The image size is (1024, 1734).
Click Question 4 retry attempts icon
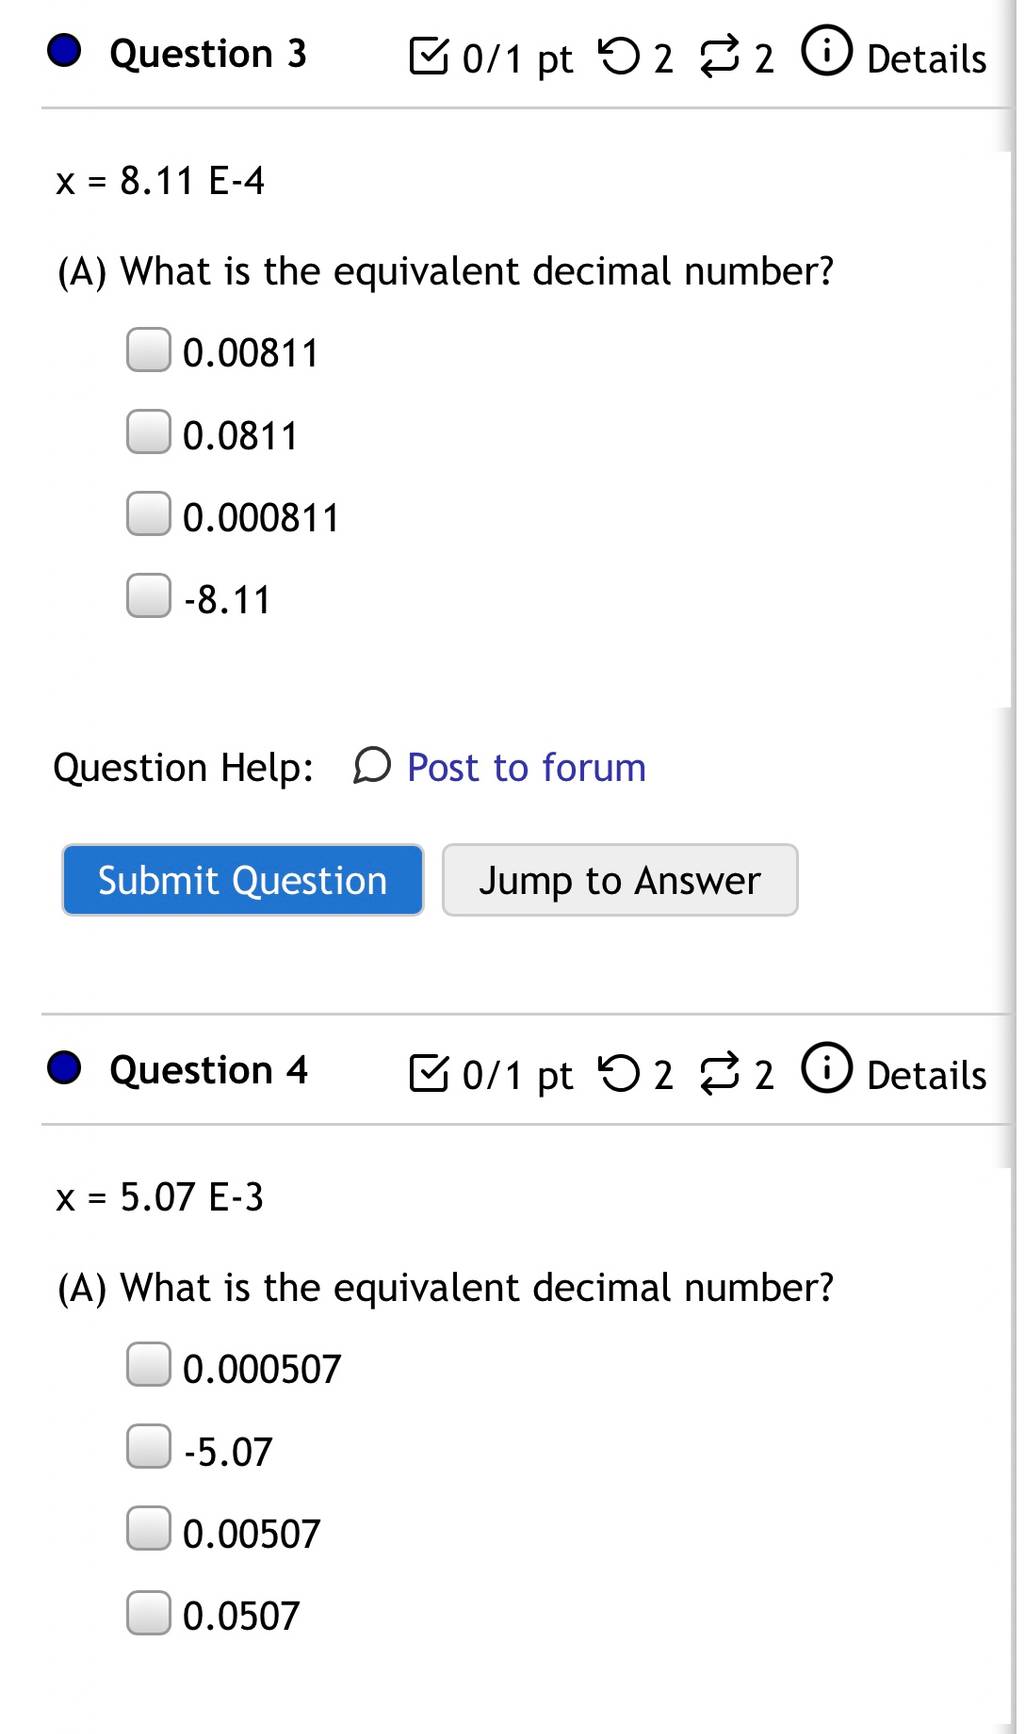coord(618,1073)
